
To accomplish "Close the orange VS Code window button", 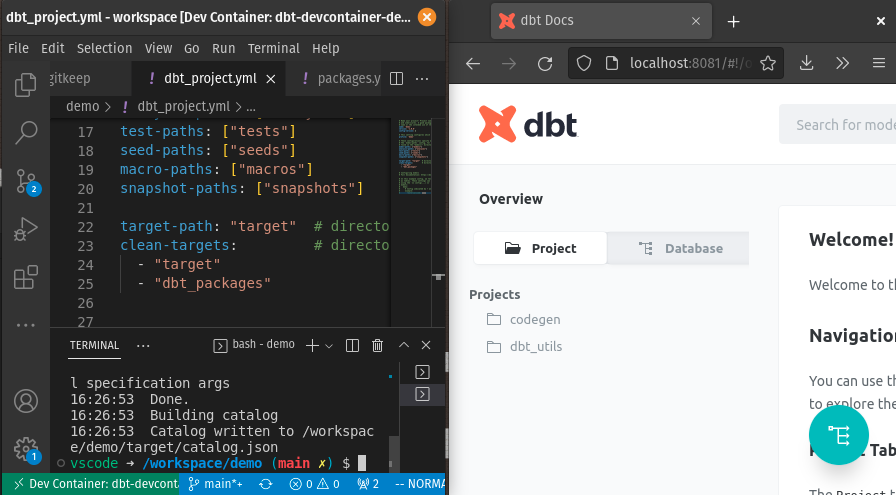I will click(x=426, y=17).
